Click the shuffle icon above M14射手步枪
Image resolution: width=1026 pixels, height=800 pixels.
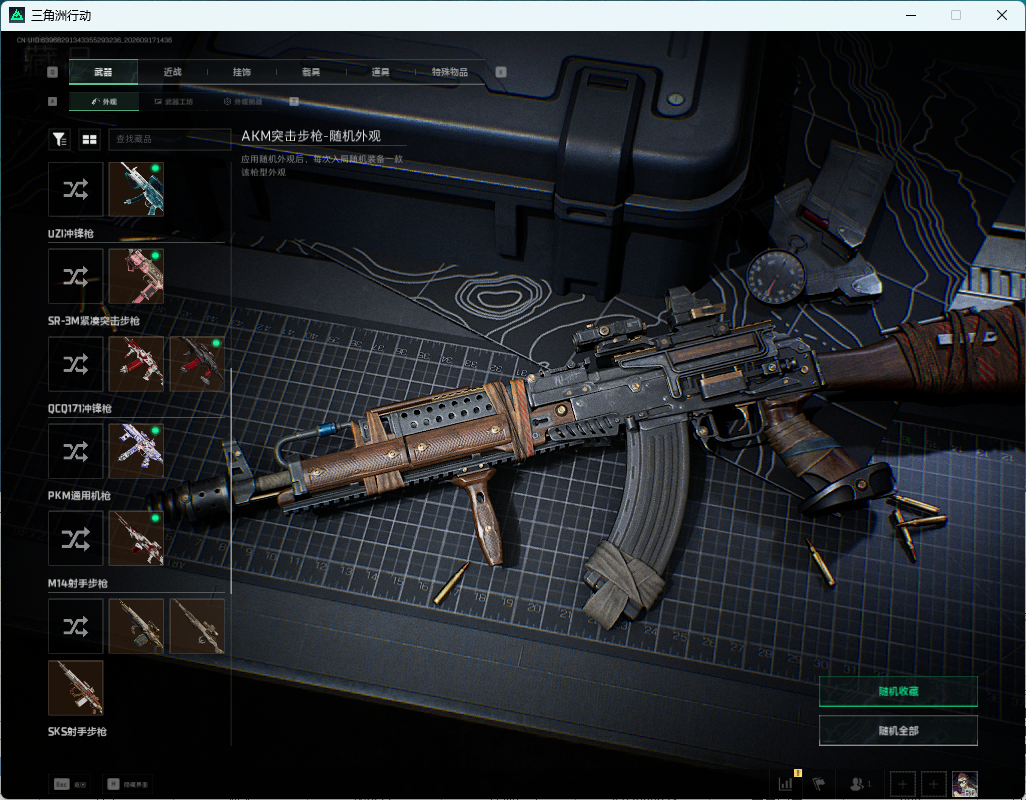[x=75, y=538]
